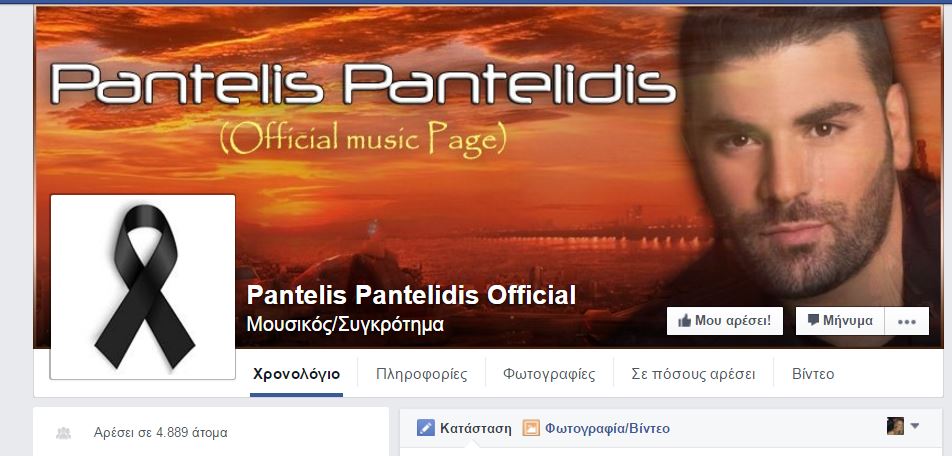Open the Πληροφορίες tab
Screen dimensions: 952x456
[421, 374]
